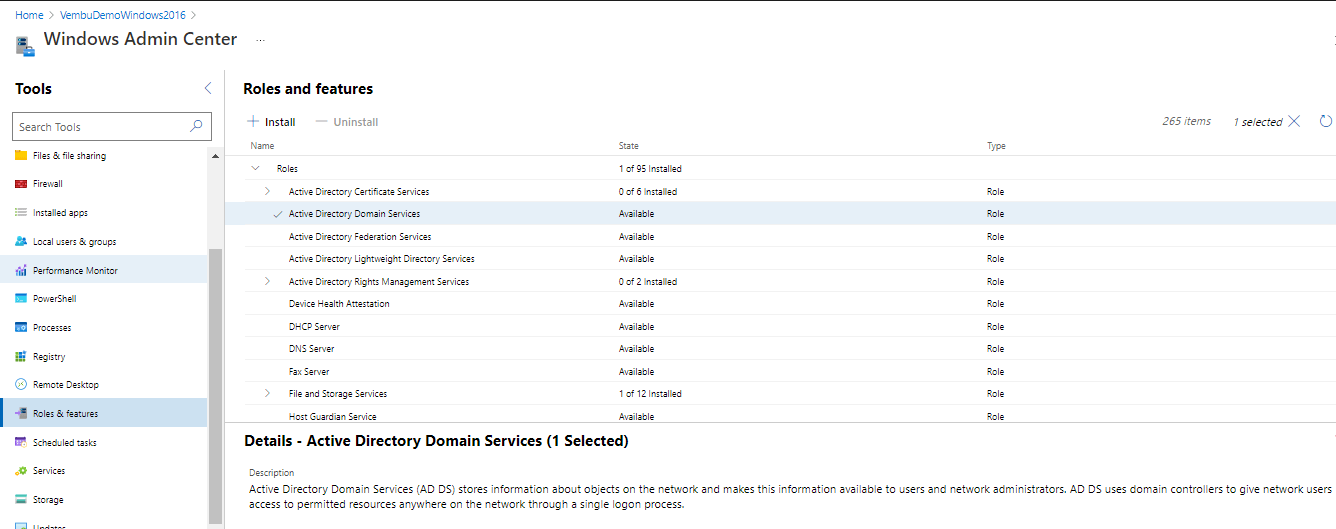Open the Registry tool

point(49,357)
